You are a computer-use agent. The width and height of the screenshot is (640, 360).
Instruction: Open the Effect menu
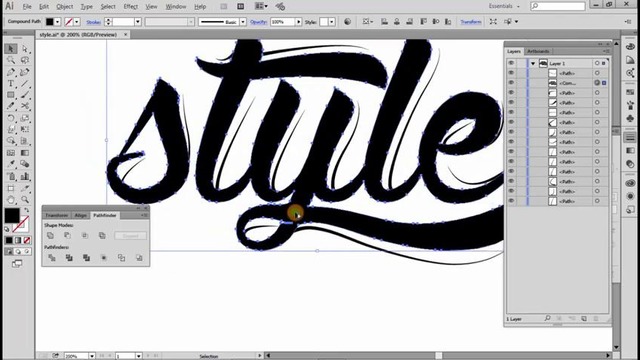pos(131,7)
